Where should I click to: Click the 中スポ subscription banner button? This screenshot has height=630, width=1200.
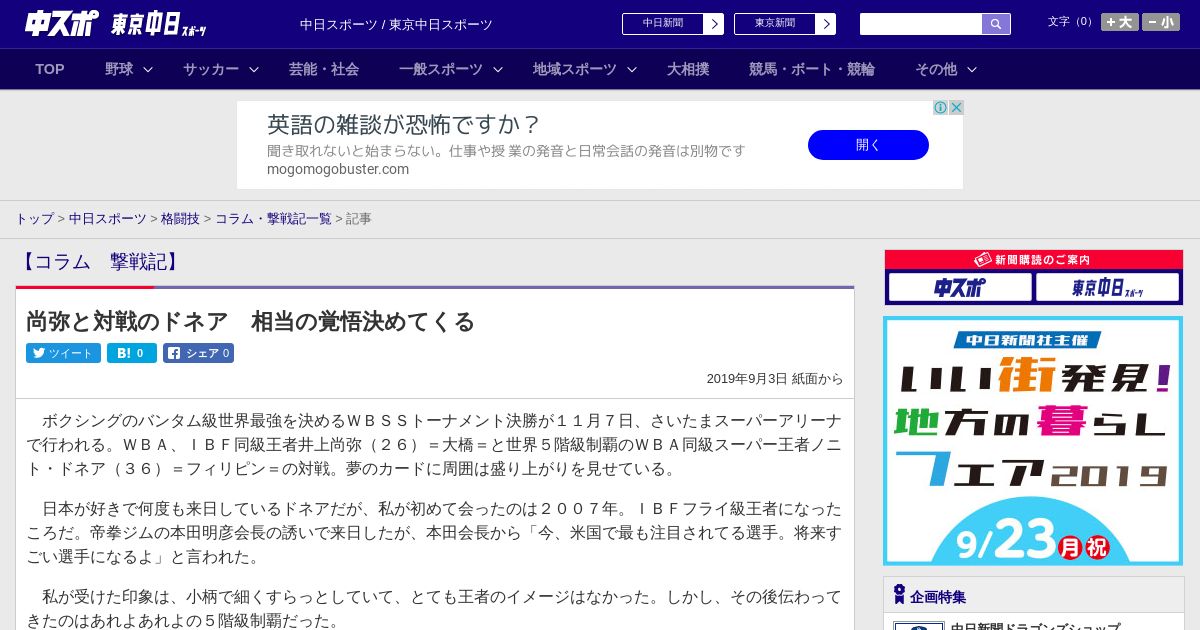tap(960, 288)
